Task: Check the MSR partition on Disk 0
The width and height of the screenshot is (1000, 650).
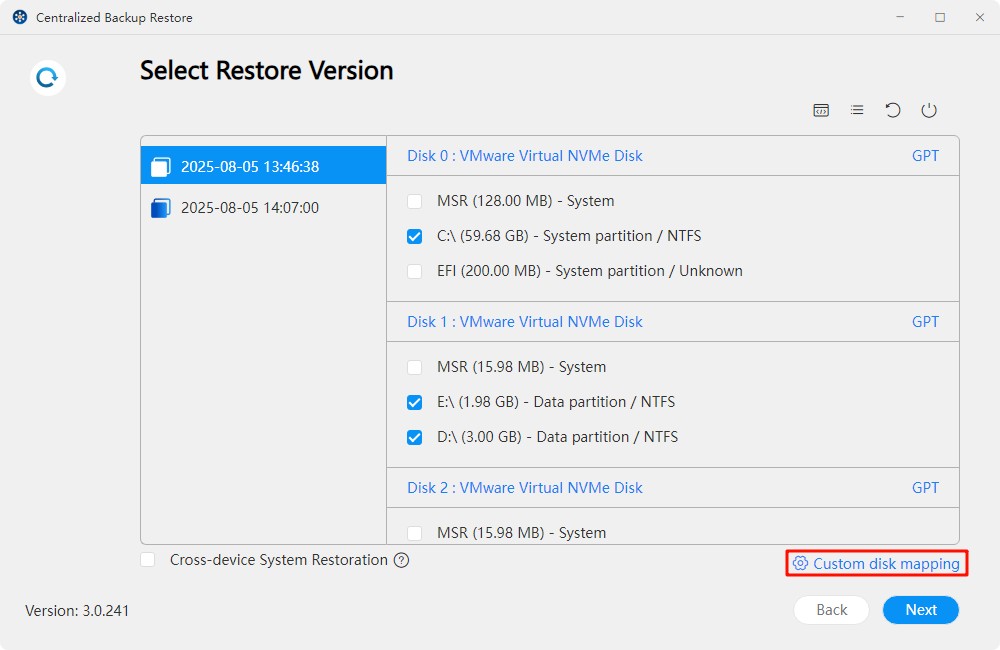Action: [413, 201]
